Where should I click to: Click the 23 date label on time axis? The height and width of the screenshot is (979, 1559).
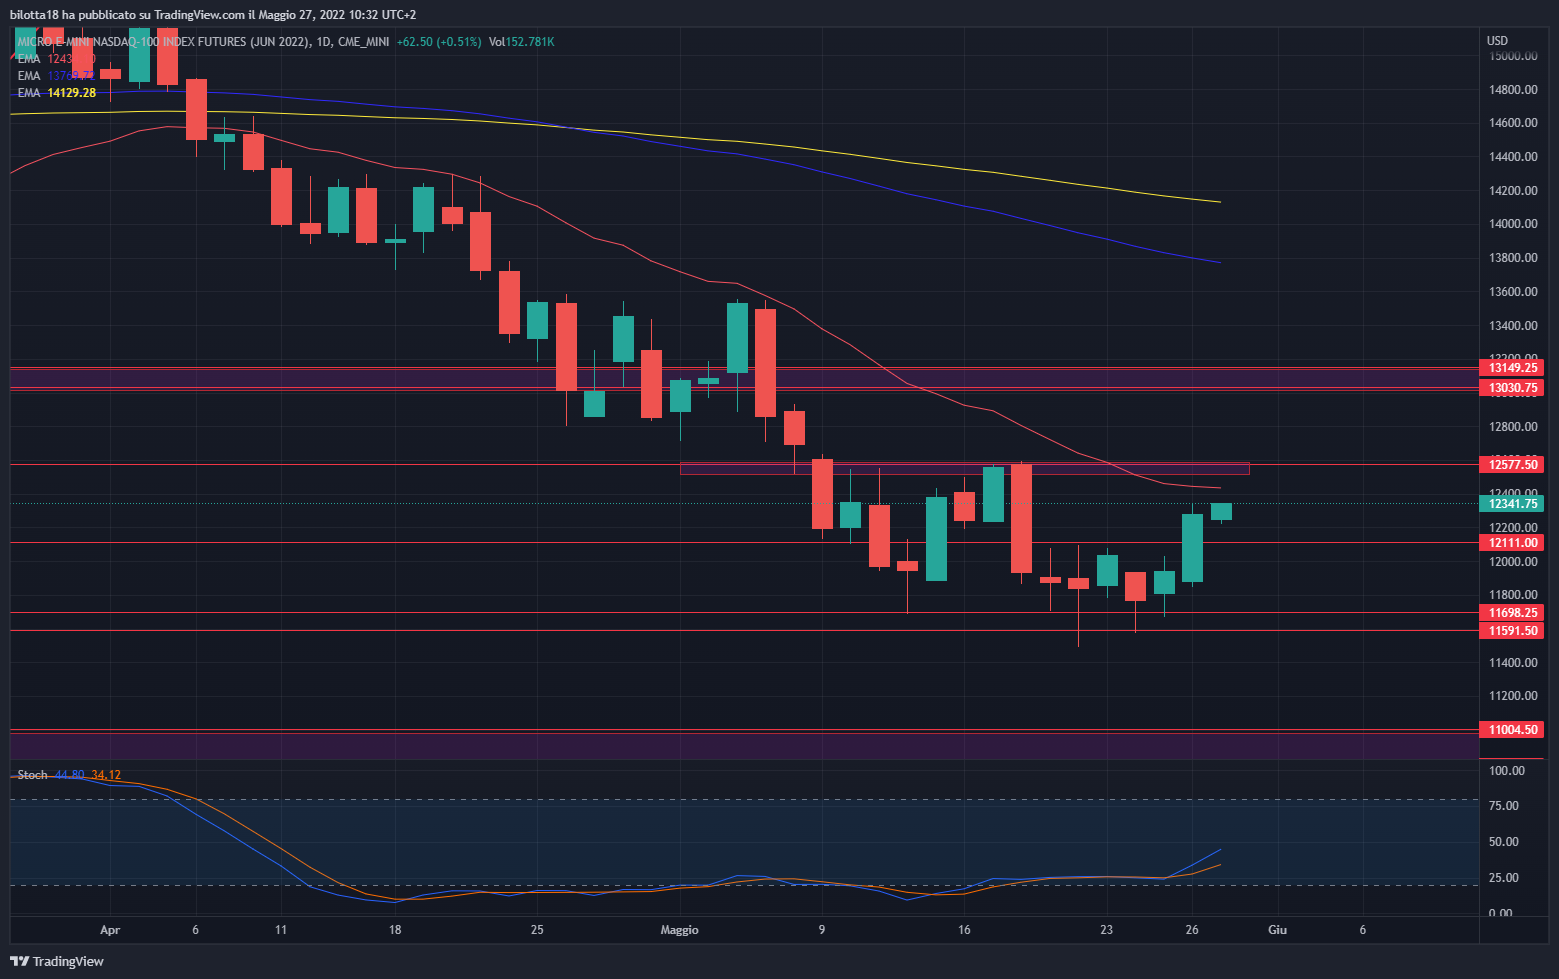pyautogui.click(x=1106, y=930)
